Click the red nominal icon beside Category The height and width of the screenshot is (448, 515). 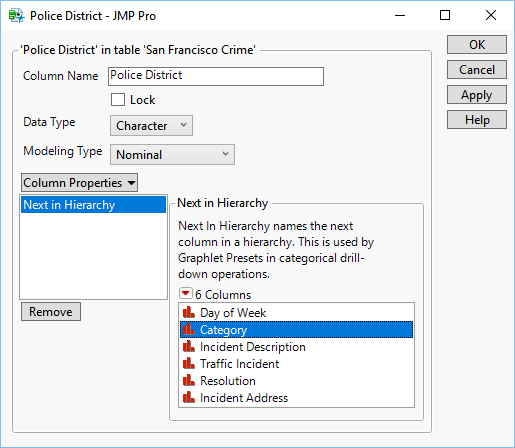click(x=189, y=329)
